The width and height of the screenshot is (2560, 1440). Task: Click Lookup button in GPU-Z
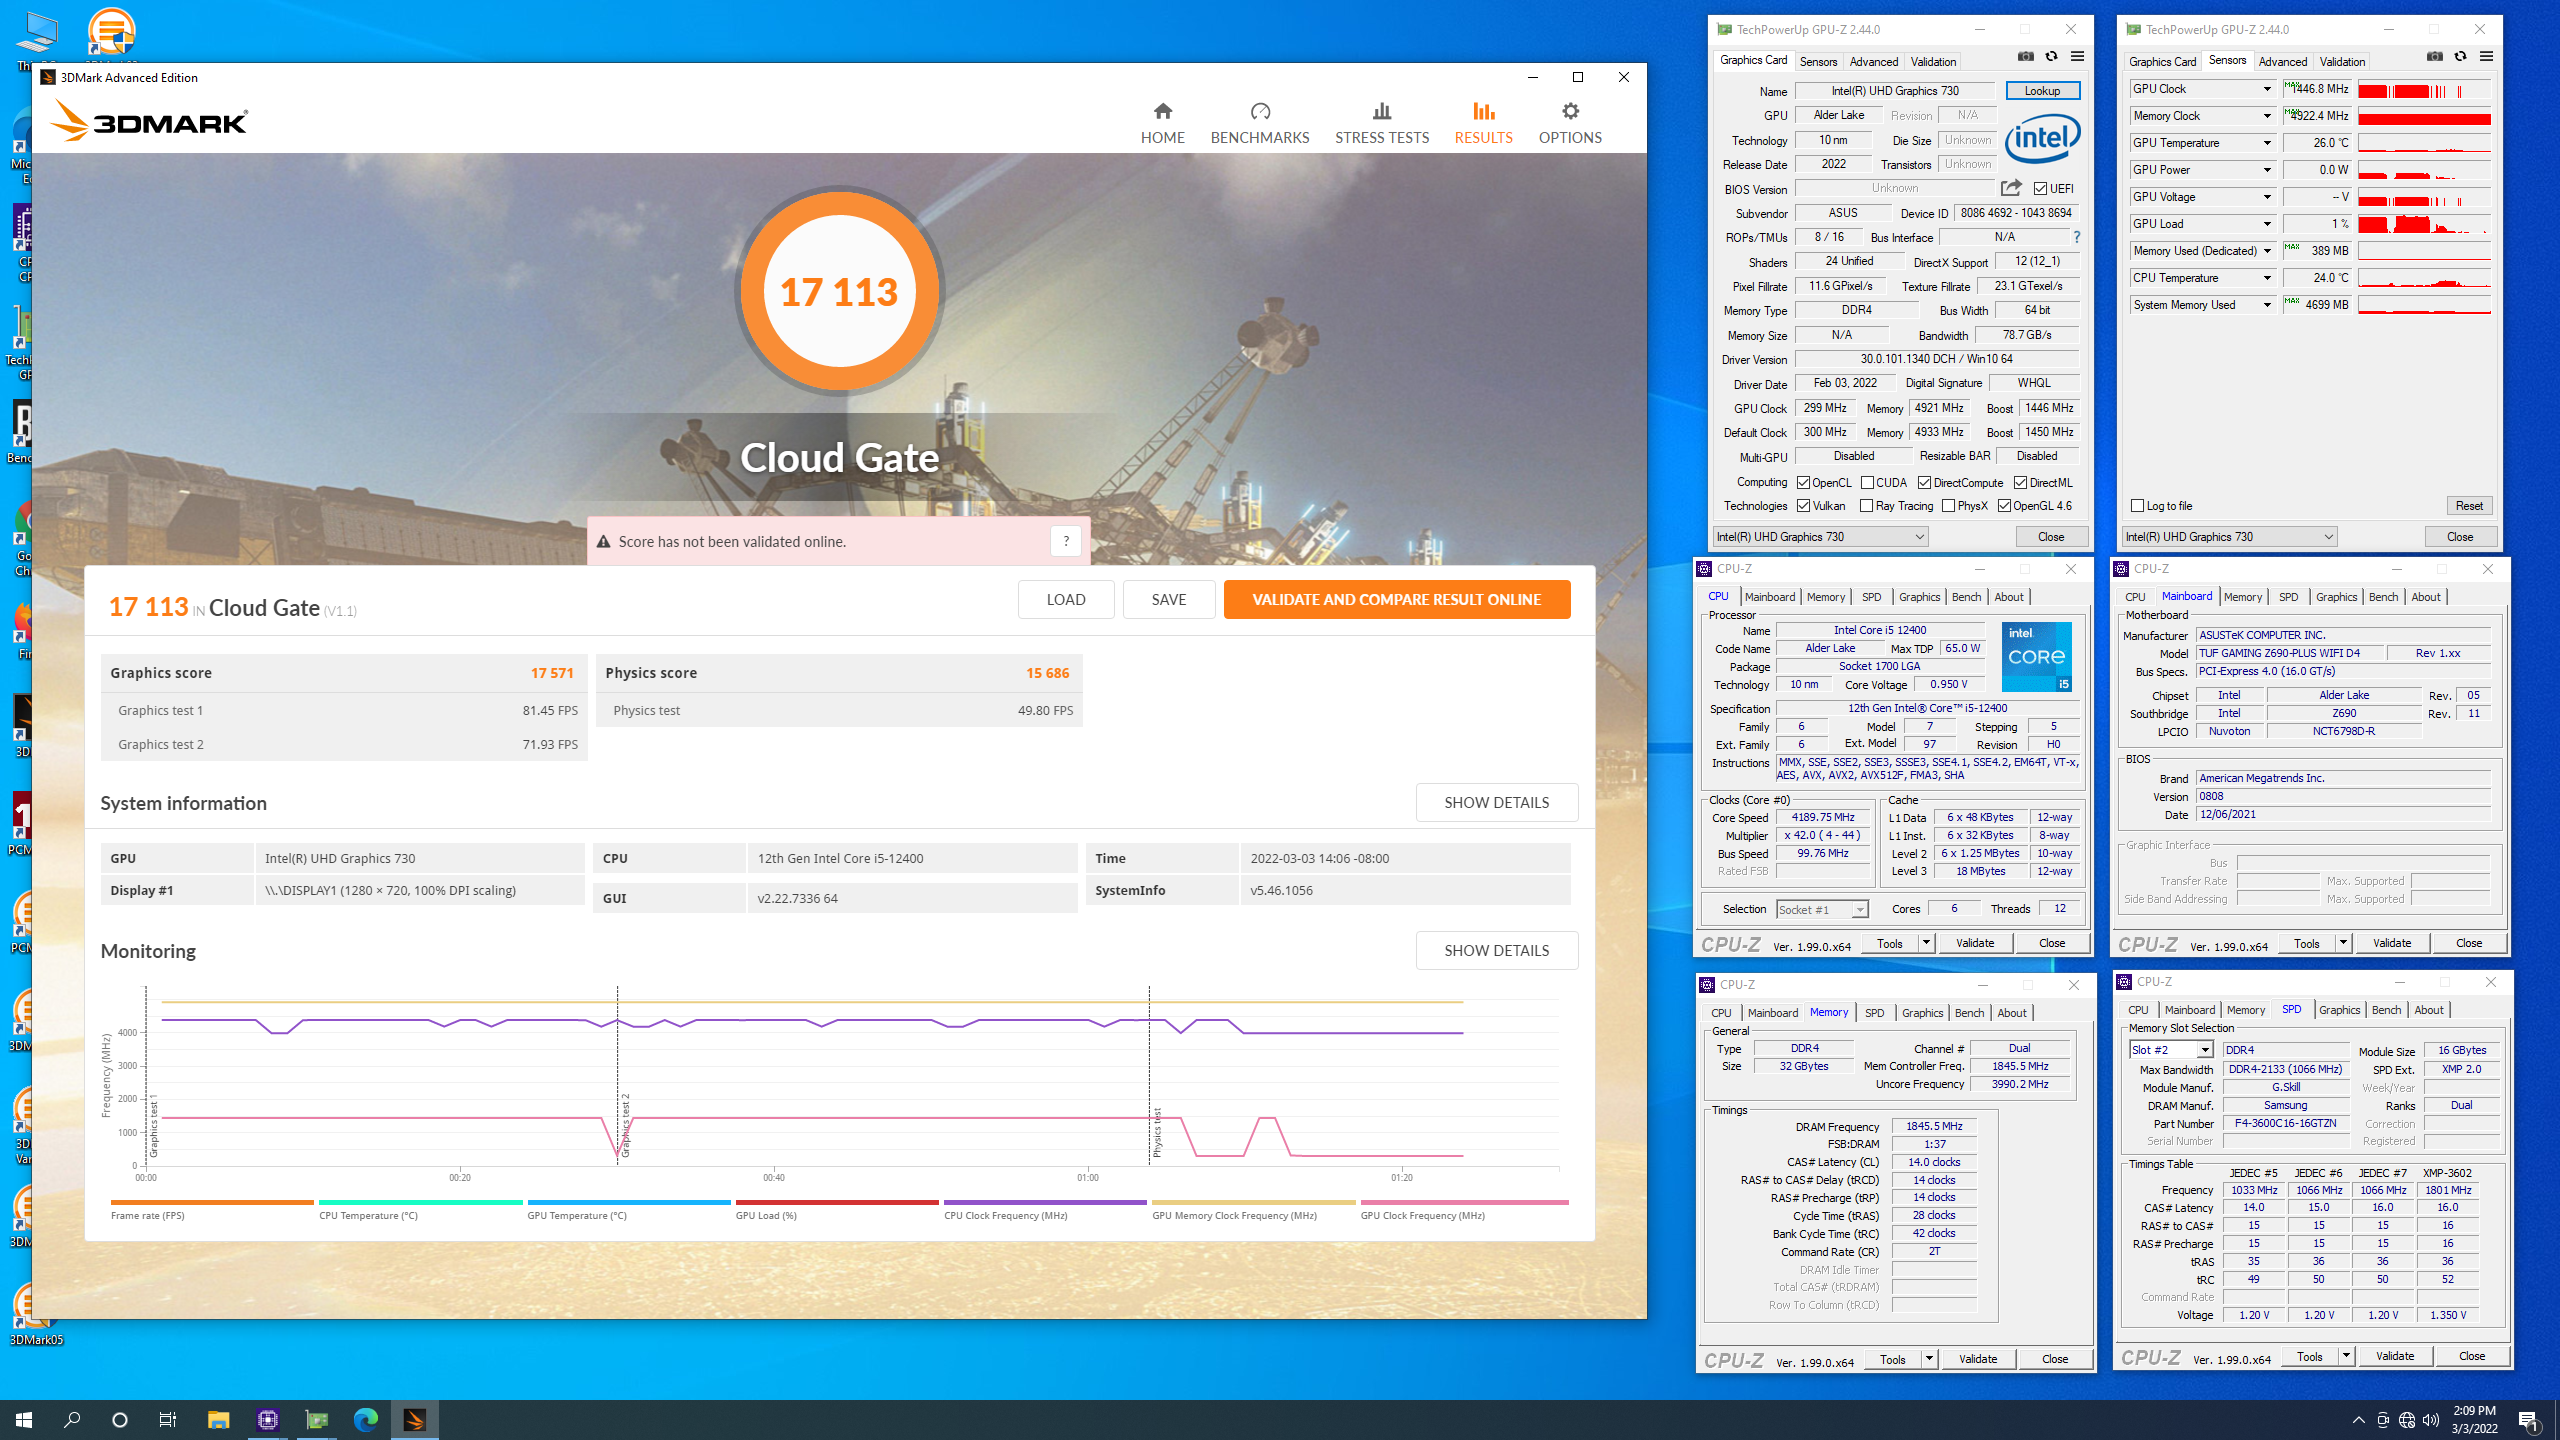[x=2042, y=90]
